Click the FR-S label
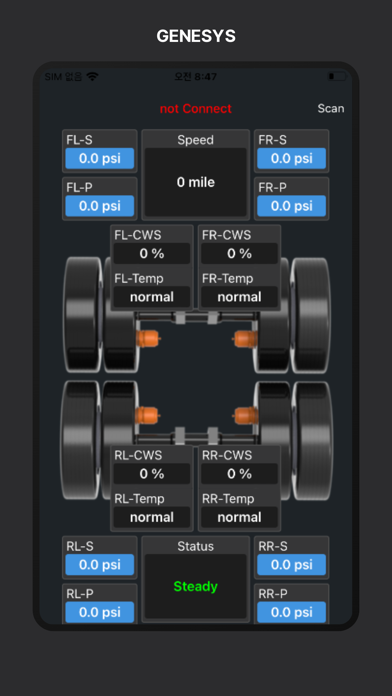The height and width of the screenshot is (696, 392). pyautogui.click(x=272, y=140)
